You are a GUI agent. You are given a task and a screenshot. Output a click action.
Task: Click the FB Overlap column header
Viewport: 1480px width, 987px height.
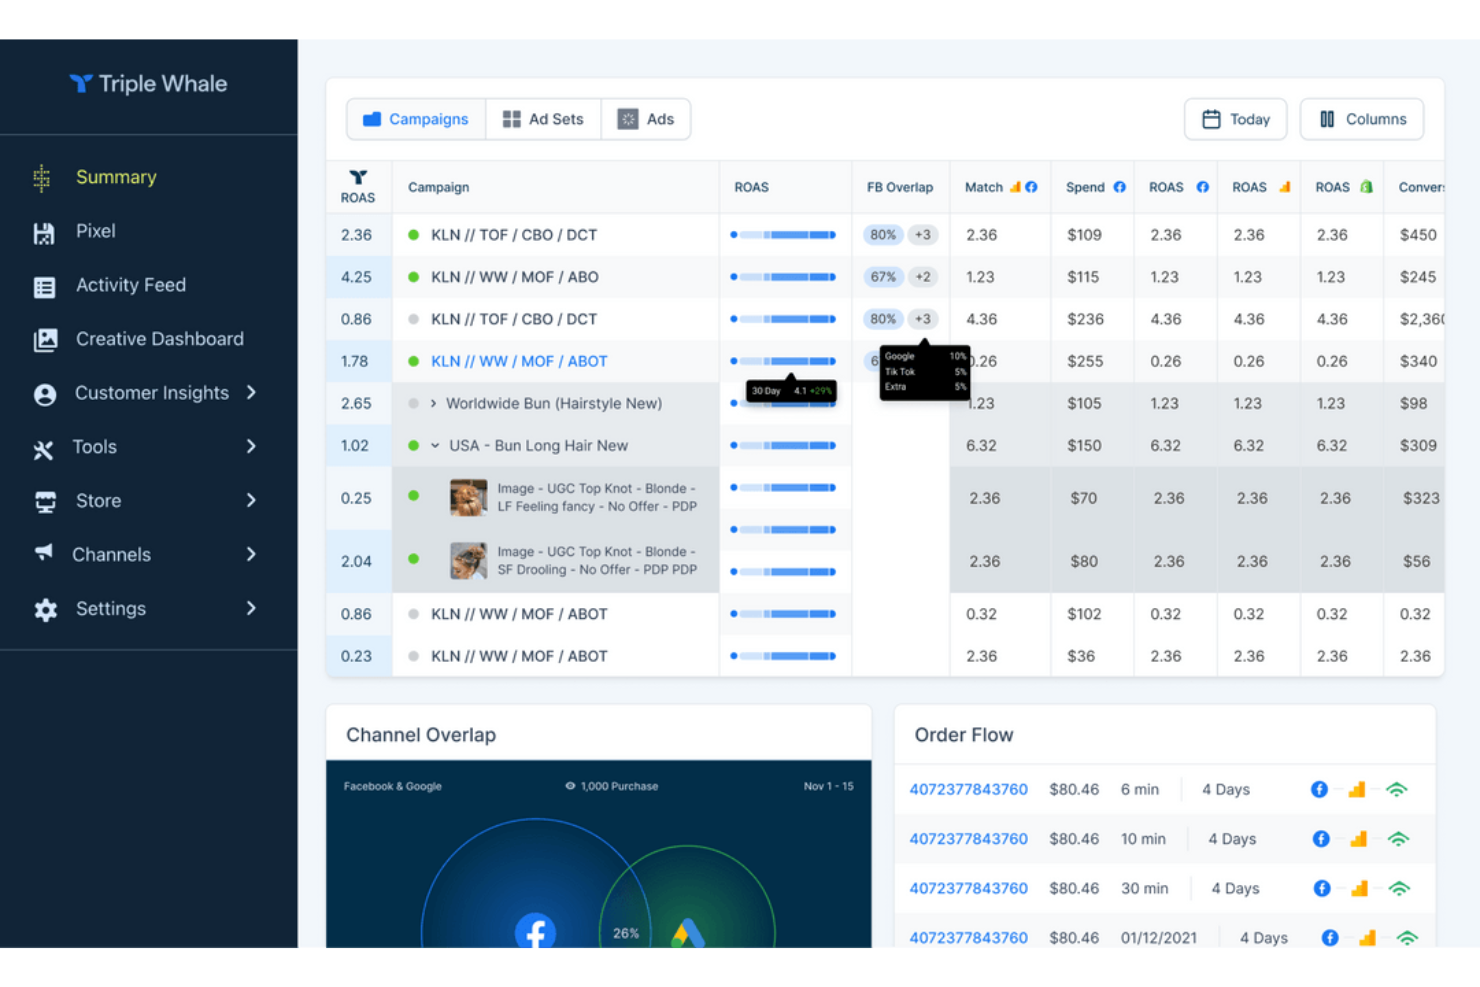pos(900,187)
